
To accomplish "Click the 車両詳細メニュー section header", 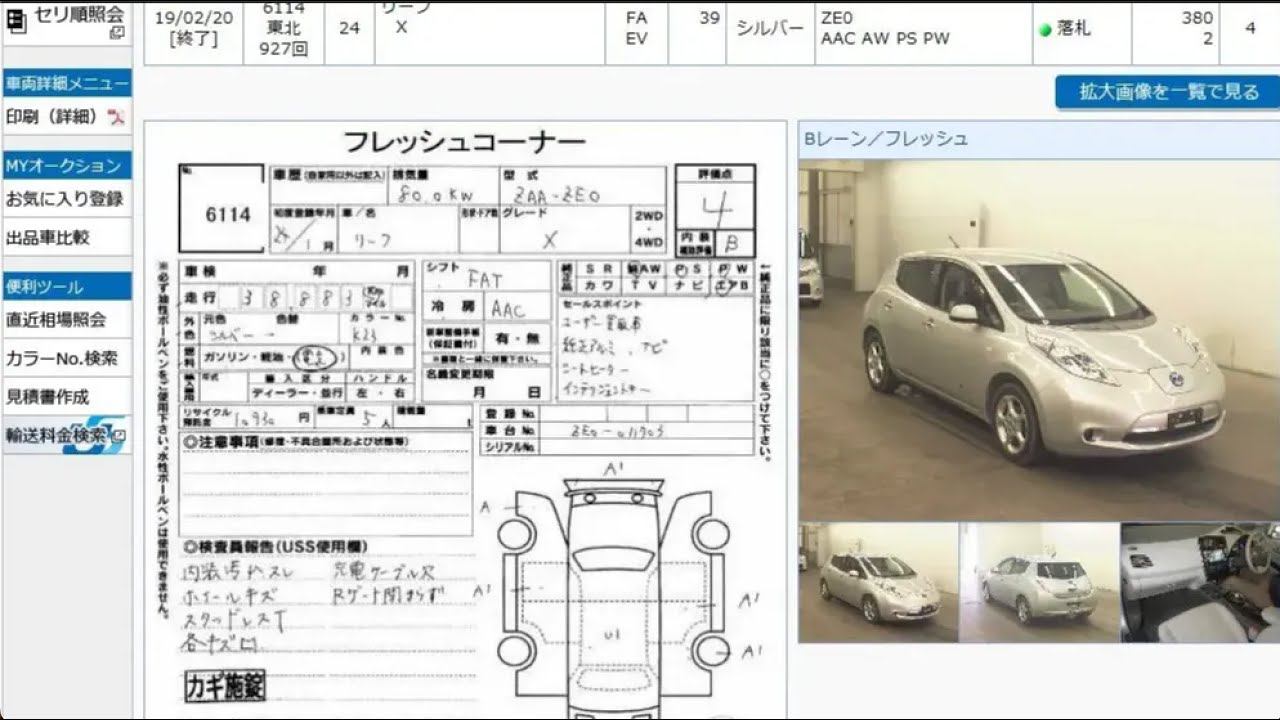I will point(67,84).
